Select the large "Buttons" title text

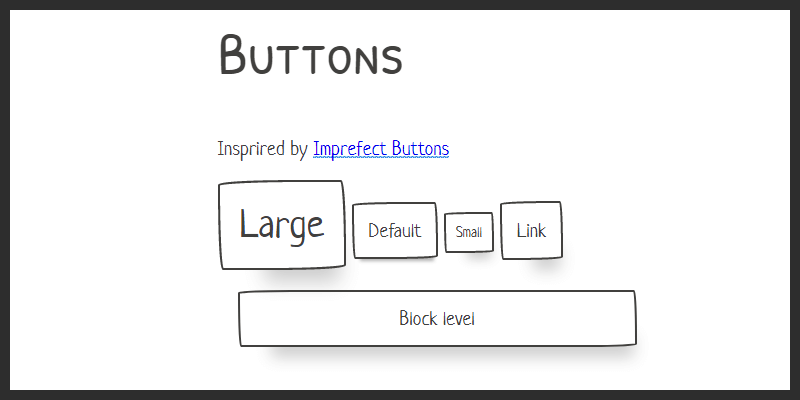pos(311,56)
